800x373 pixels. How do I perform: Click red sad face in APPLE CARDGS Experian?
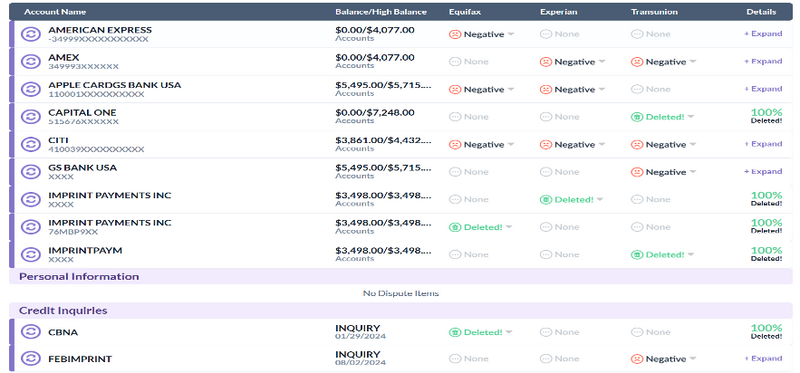tap(546, 89)
